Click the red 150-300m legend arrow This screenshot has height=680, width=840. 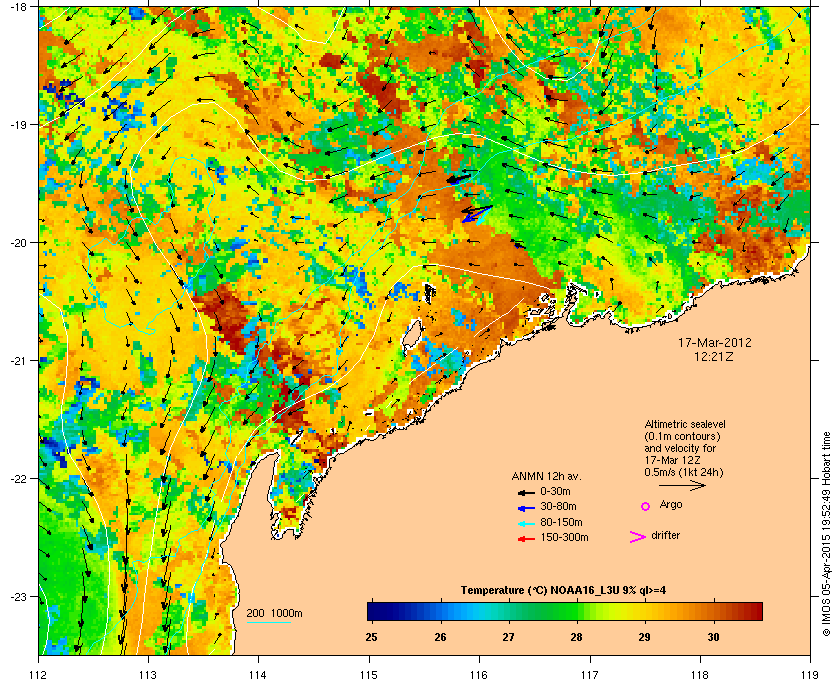pyautogui.click(x=527, y=539)
